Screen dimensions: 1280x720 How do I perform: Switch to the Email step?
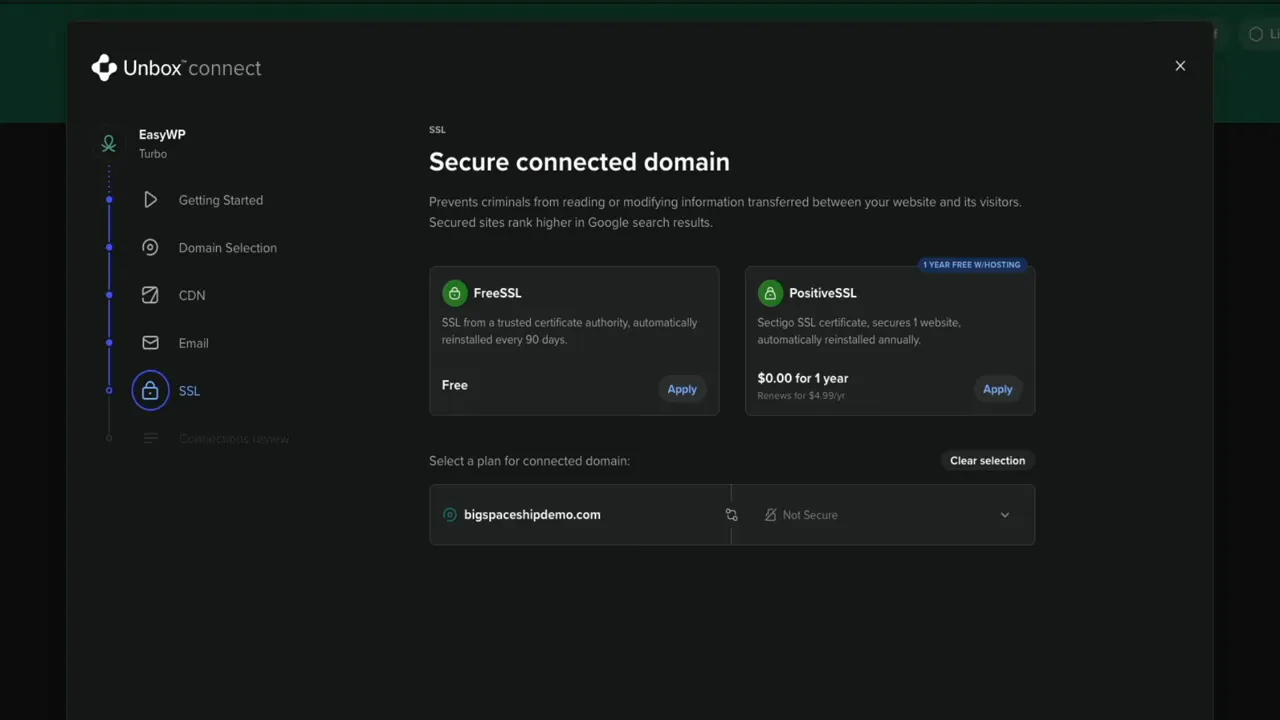click(x=194, y=343)
